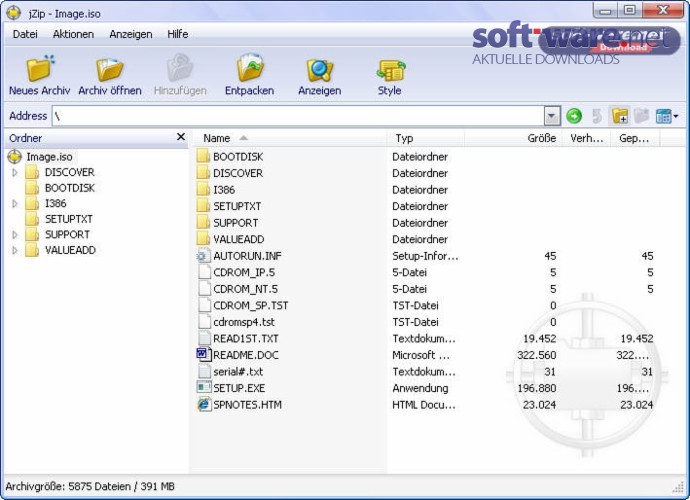
Task: Open the Aktionen menu
Action: coord(73,34)
